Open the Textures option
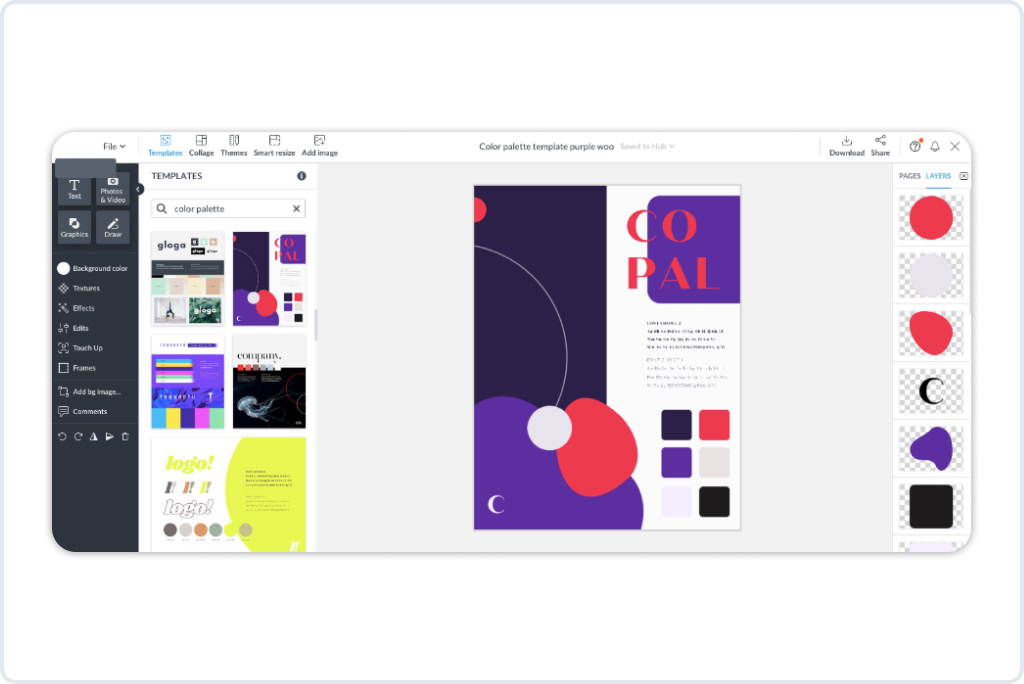Viewport: 1024px width, 684px height. point(79,288)
